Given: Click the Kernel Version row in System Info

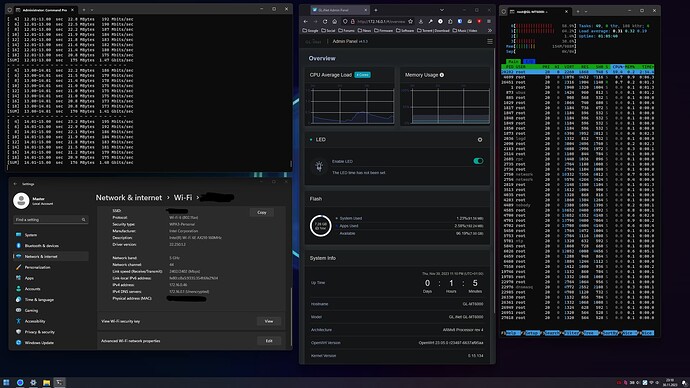Looking at the screenshot, I should click(x=397, y=355).
